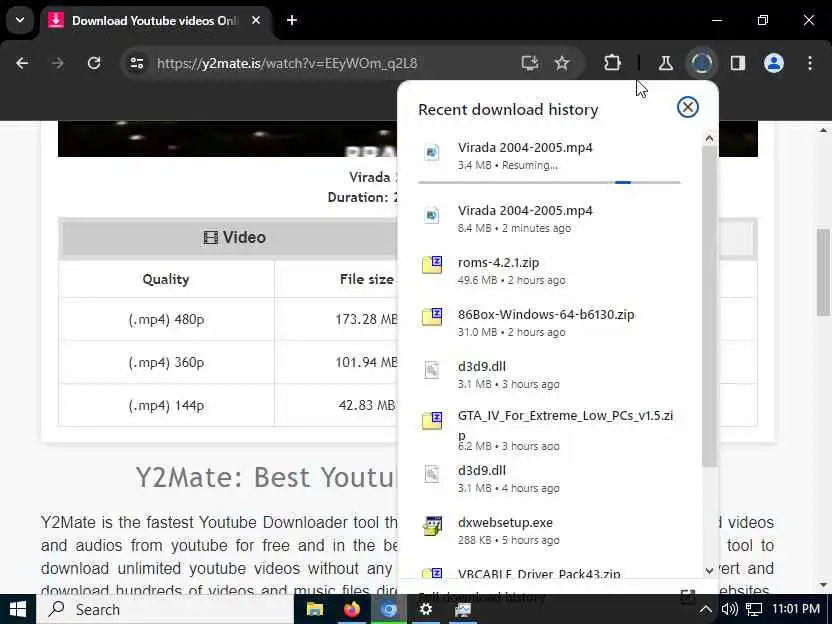832x624 pixels.
Task: Close the Download Youtube videos tab
Action: click(x=256, y=20)
